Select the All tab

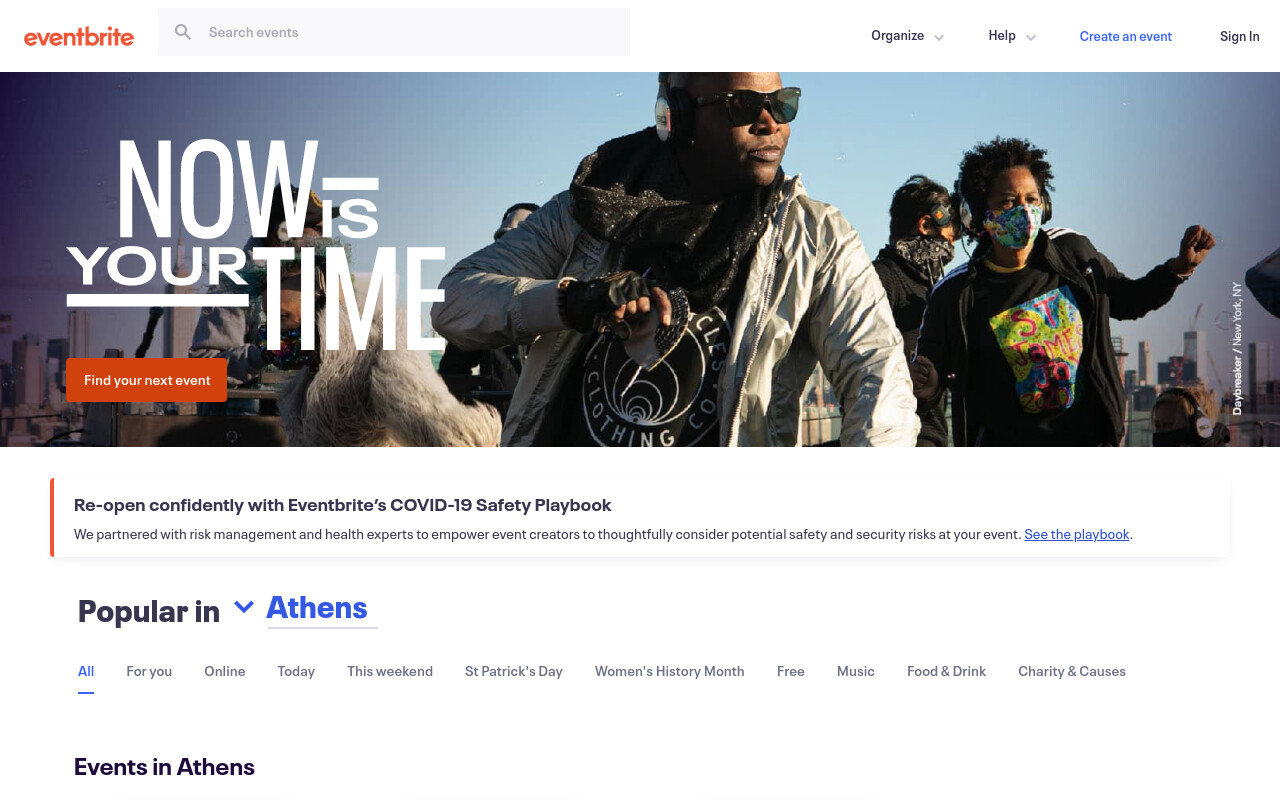tap(86, 671)
